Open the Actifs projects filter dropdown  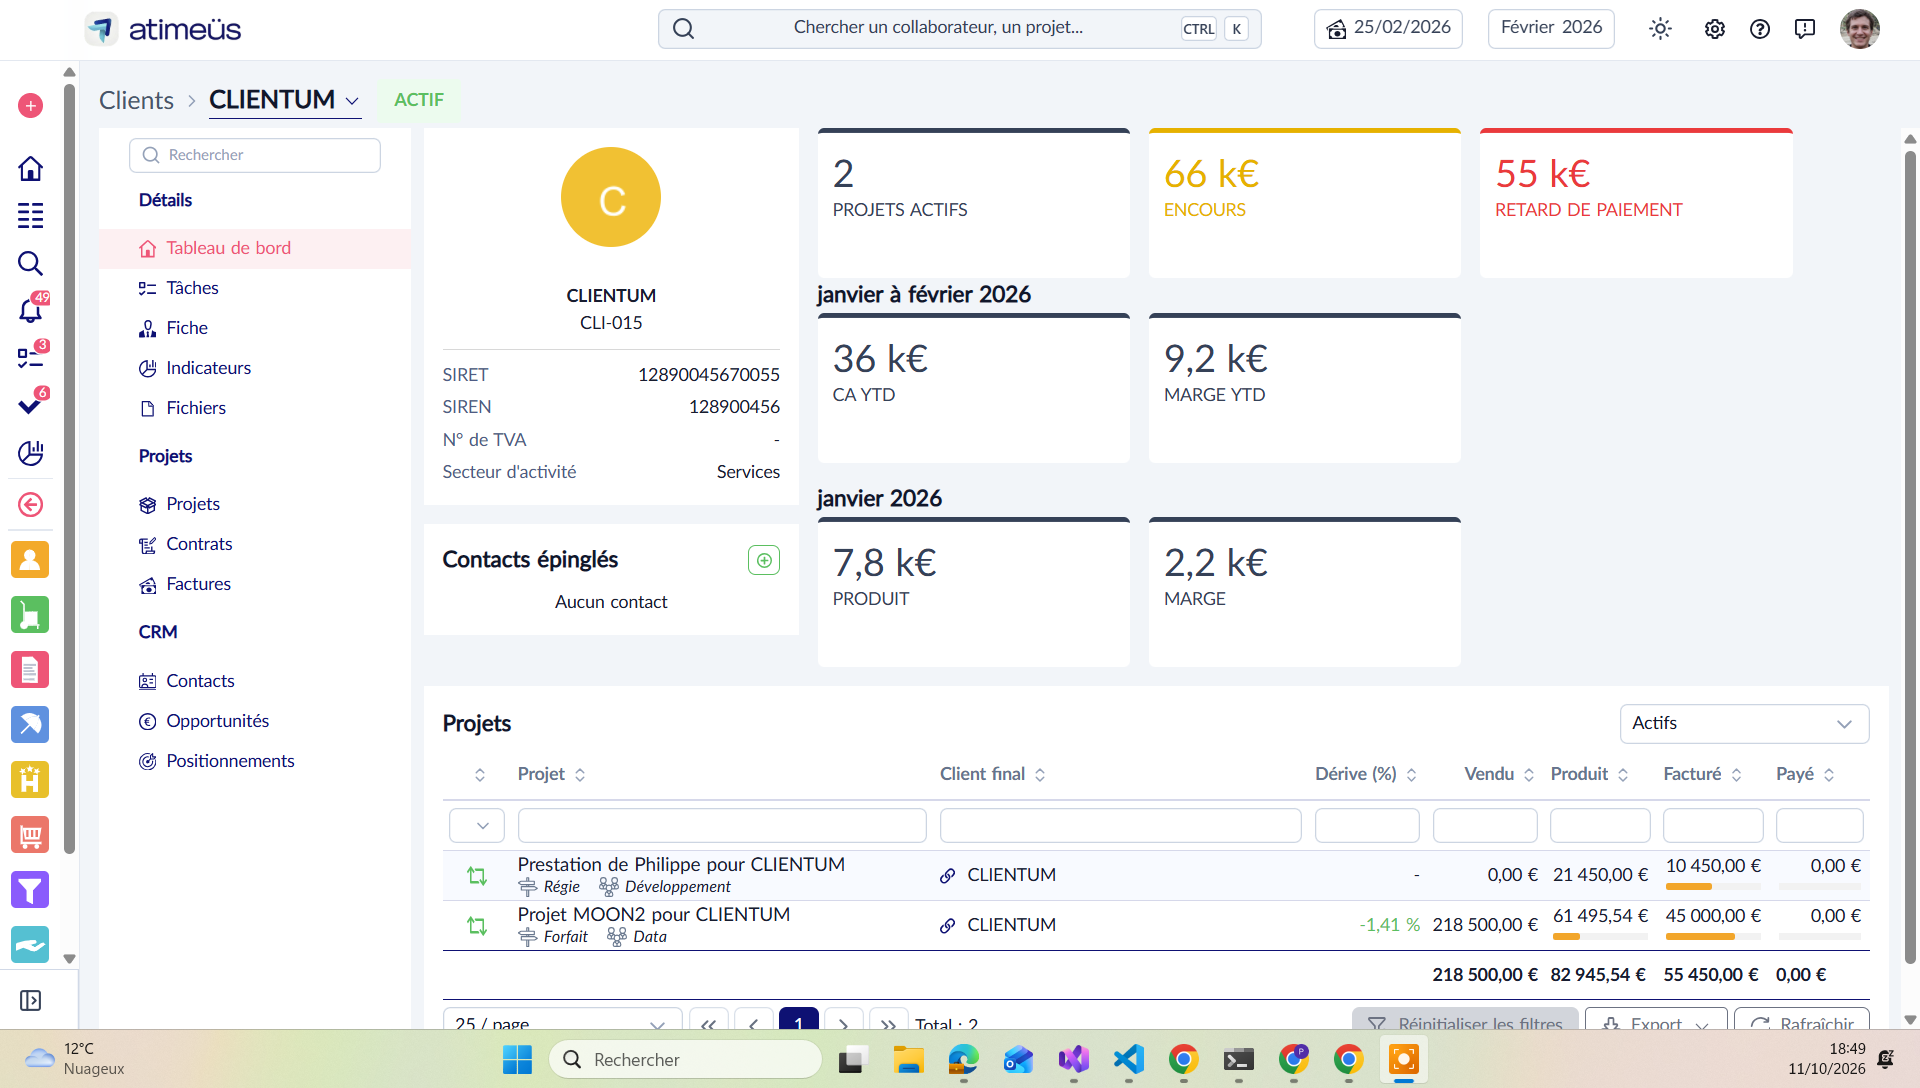click(x=1744, y=724)
